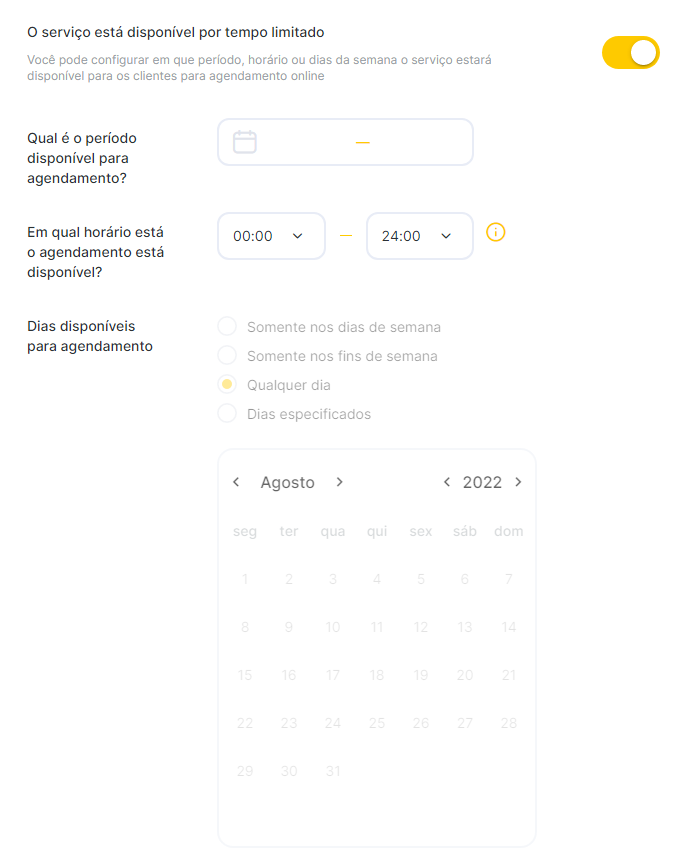Image resolution: width=681 pixels, height=867 pixels.
Task: Click the 2022 year label
Action: coord(482,482)
